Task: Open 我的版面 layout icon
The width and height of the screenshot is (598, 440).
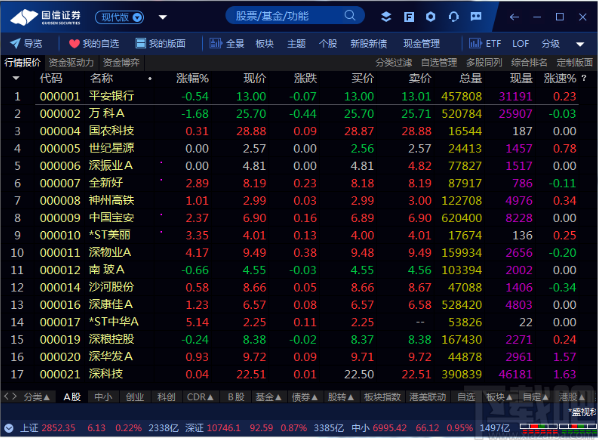Action: 161,43
